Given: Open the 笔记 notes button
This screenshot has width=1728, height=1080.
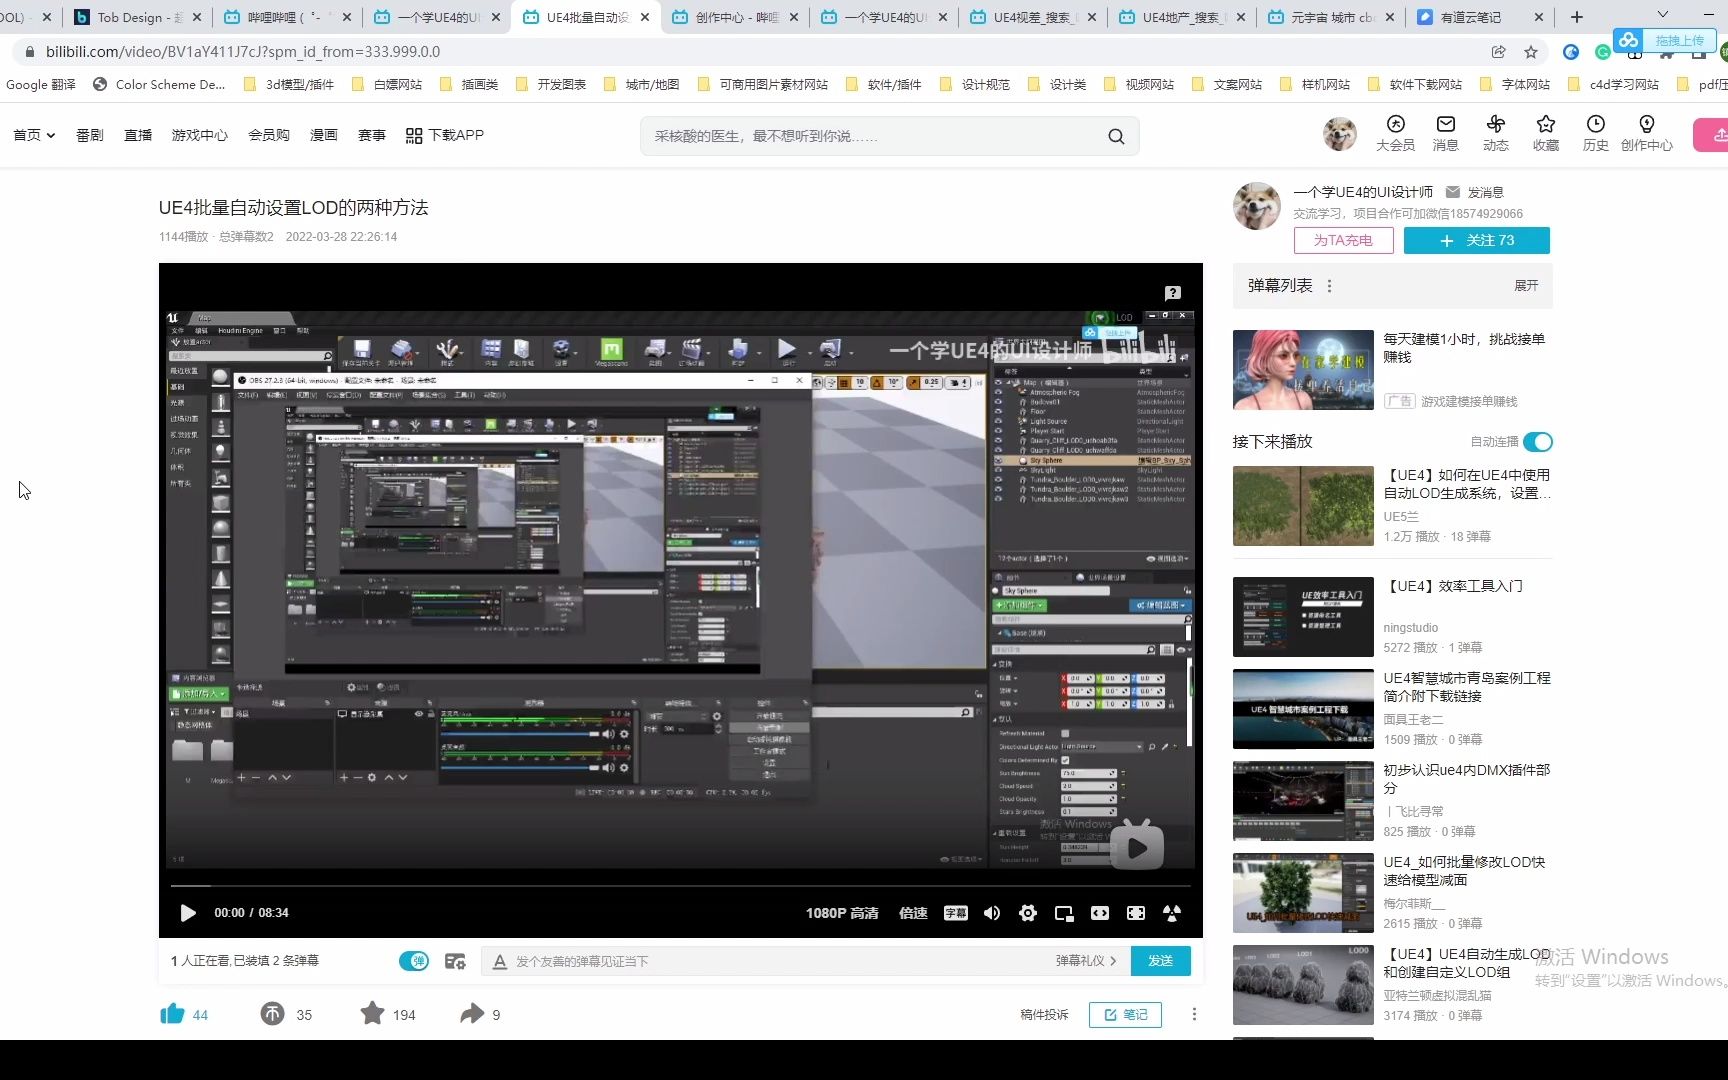Looking at the screenshot, I should coord(1125,1014).
